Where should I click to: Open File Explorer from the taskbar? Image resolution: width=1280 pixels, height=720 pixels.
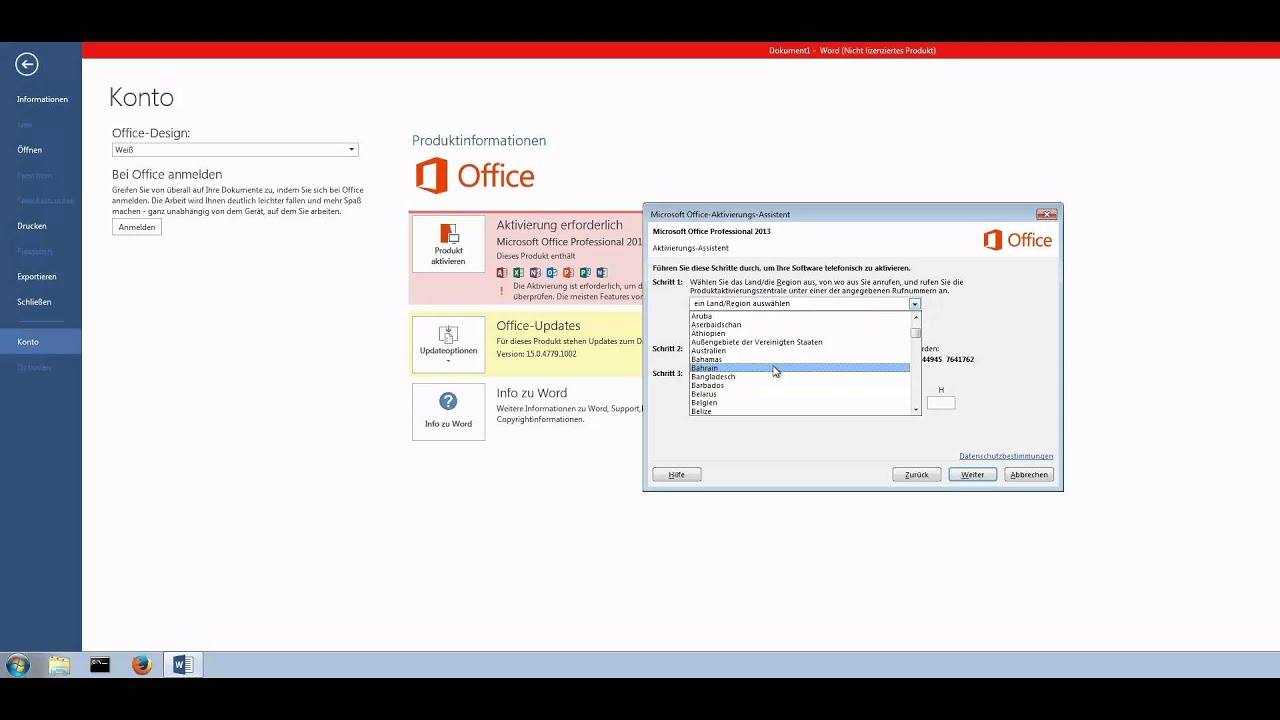(x=59, y=665)
